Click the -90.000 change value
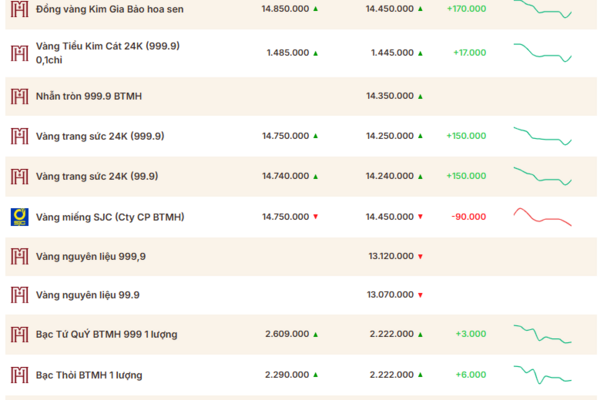 469,217
